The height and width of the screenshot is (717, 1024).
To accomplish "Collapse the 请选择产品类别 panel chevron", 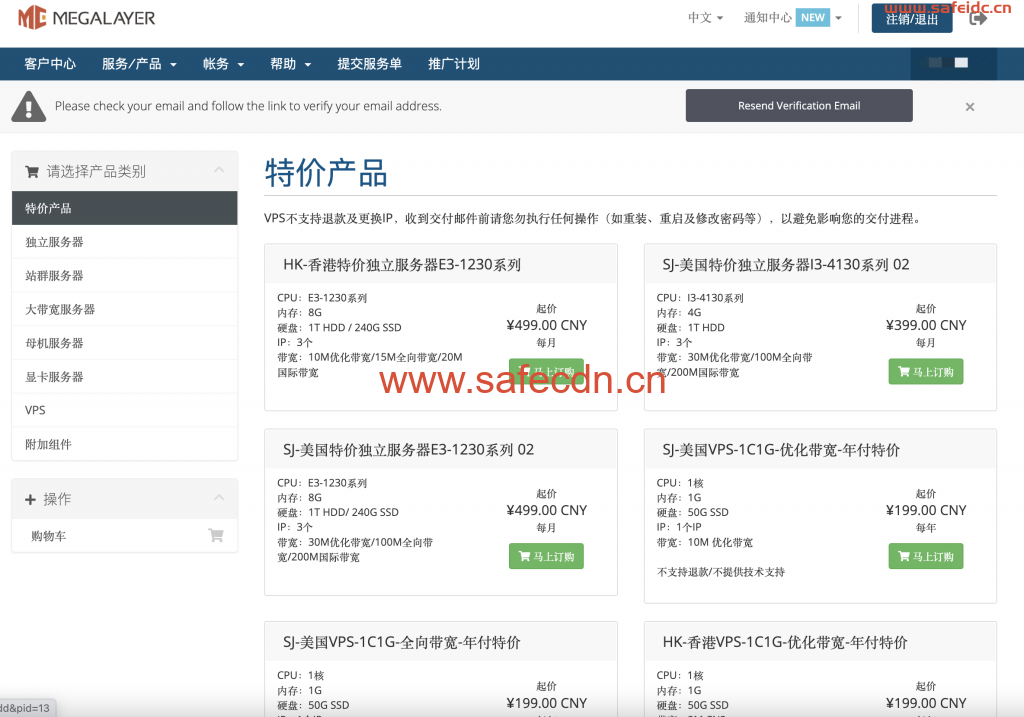I will [219, 170].
